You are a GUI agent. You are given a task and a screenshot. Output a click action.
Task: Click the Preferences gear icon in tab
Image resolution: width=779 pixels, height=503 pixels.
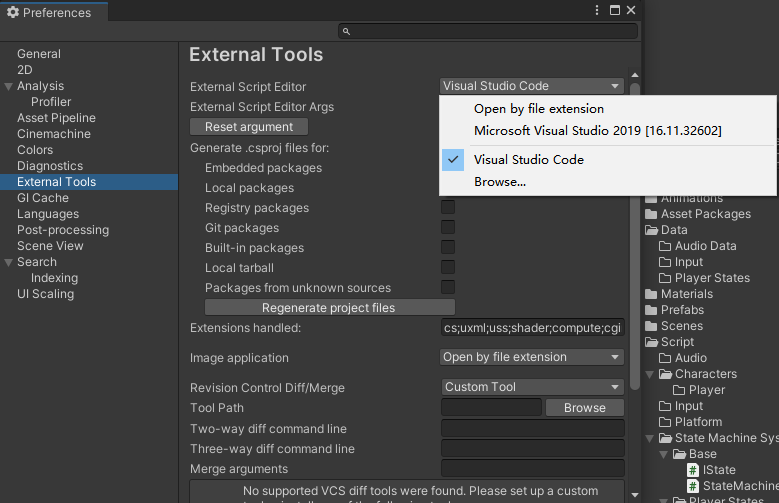(x=13, y=12)
